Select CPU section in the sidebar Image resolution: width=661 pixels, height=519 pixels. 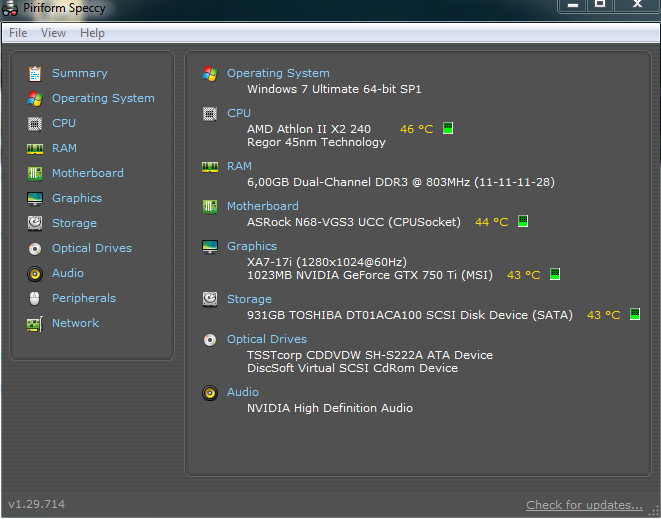tap(64, 123)
